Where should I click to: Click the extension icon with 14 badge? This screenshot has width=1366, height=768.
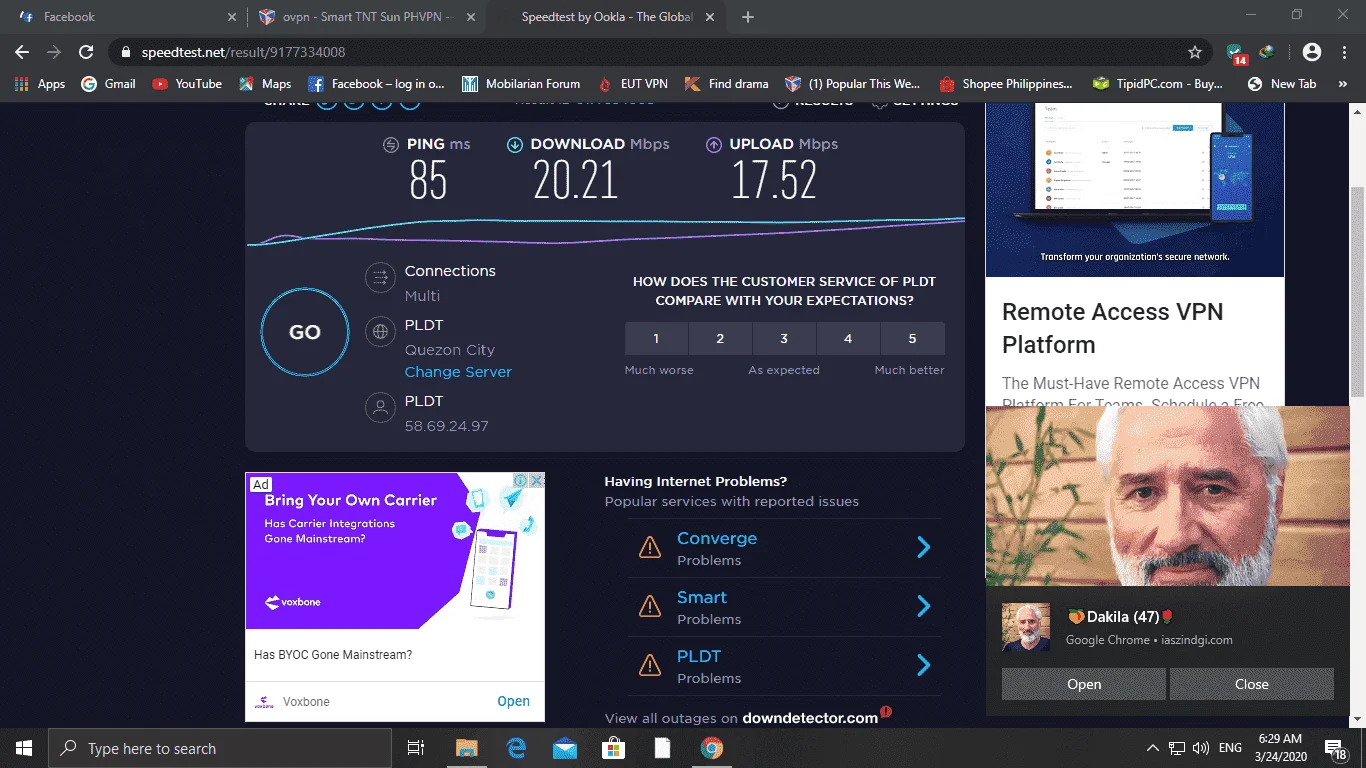pos(1236,53)
